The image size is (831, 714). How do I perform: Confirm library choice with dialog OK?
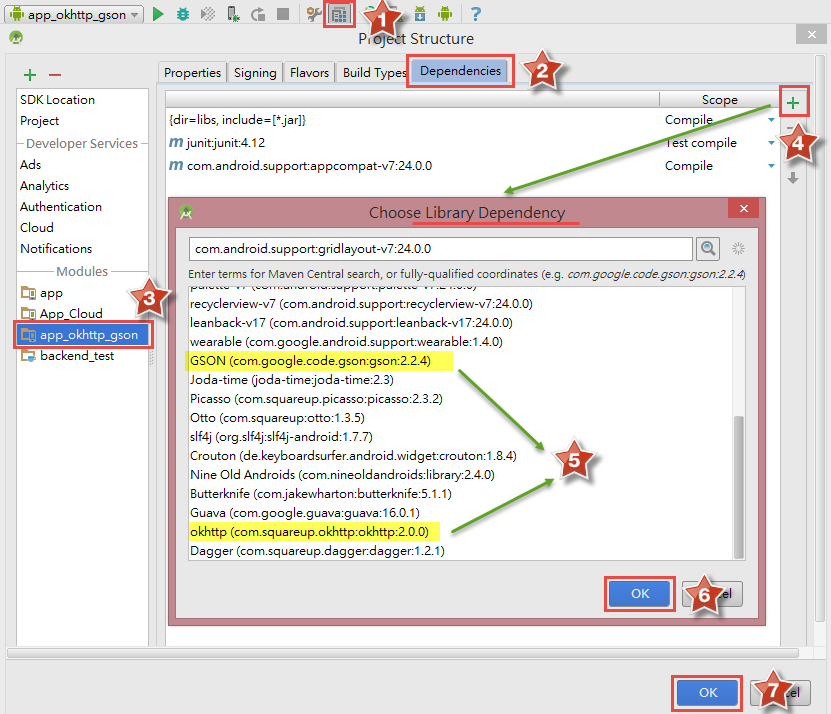(x=640, y=594)
